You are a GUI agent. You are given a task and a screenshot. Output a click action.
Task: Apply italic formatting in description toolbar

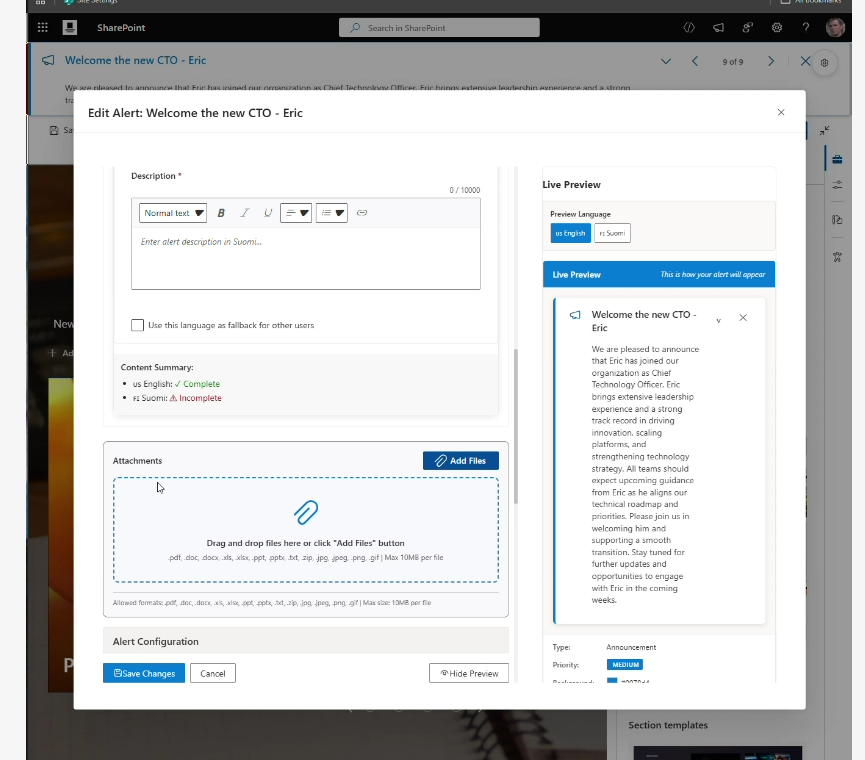point(244,213)
